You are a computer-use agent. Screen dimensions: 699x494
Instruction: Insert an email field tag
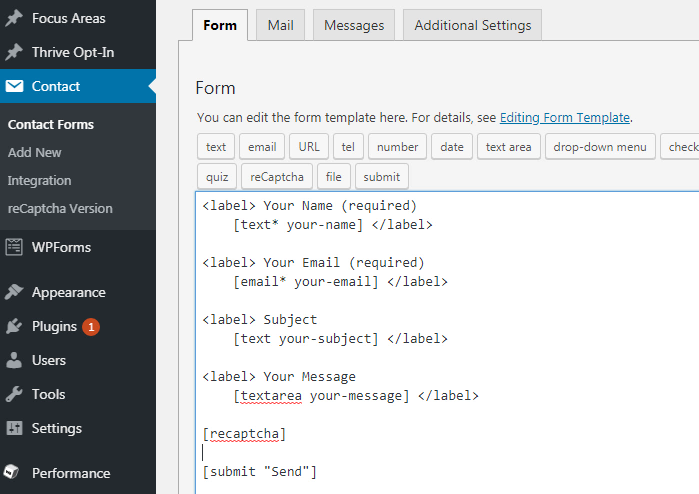tap(262, 147)
